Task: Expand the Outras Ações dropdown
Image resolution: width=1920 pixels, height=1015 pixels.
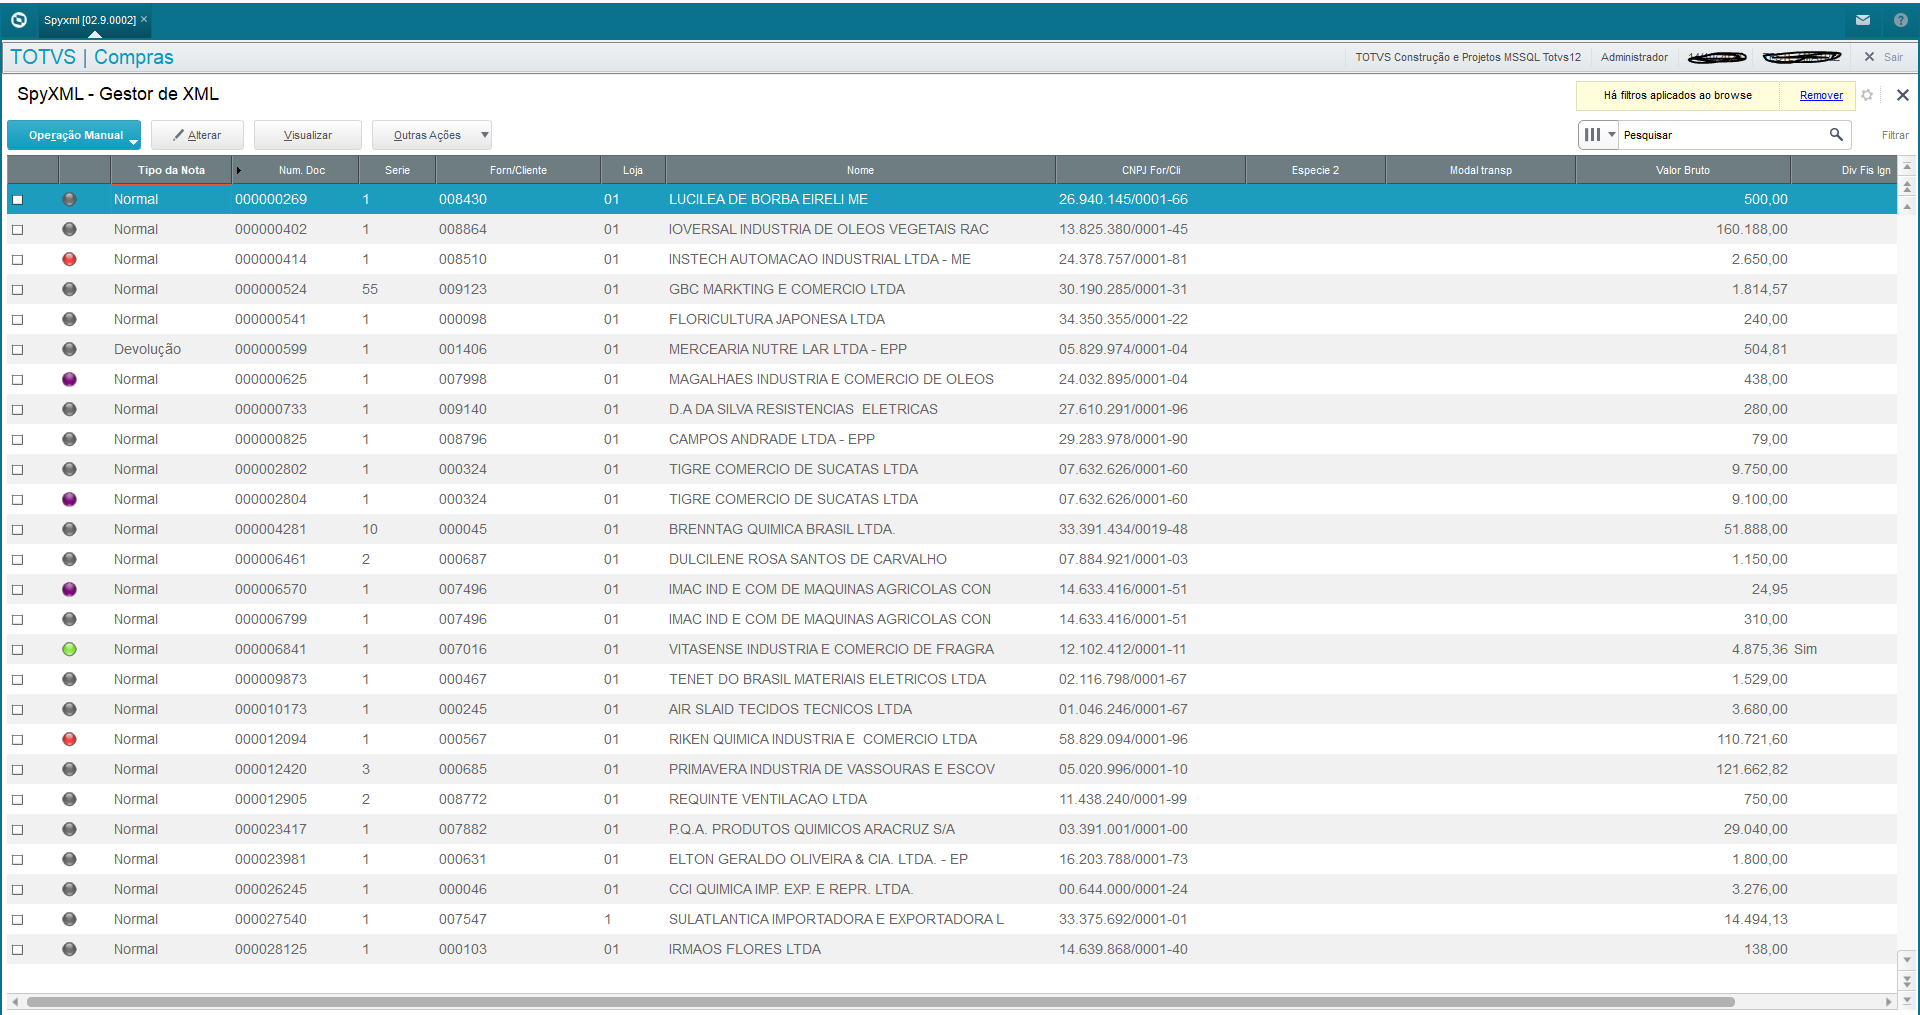Action: 485,135
